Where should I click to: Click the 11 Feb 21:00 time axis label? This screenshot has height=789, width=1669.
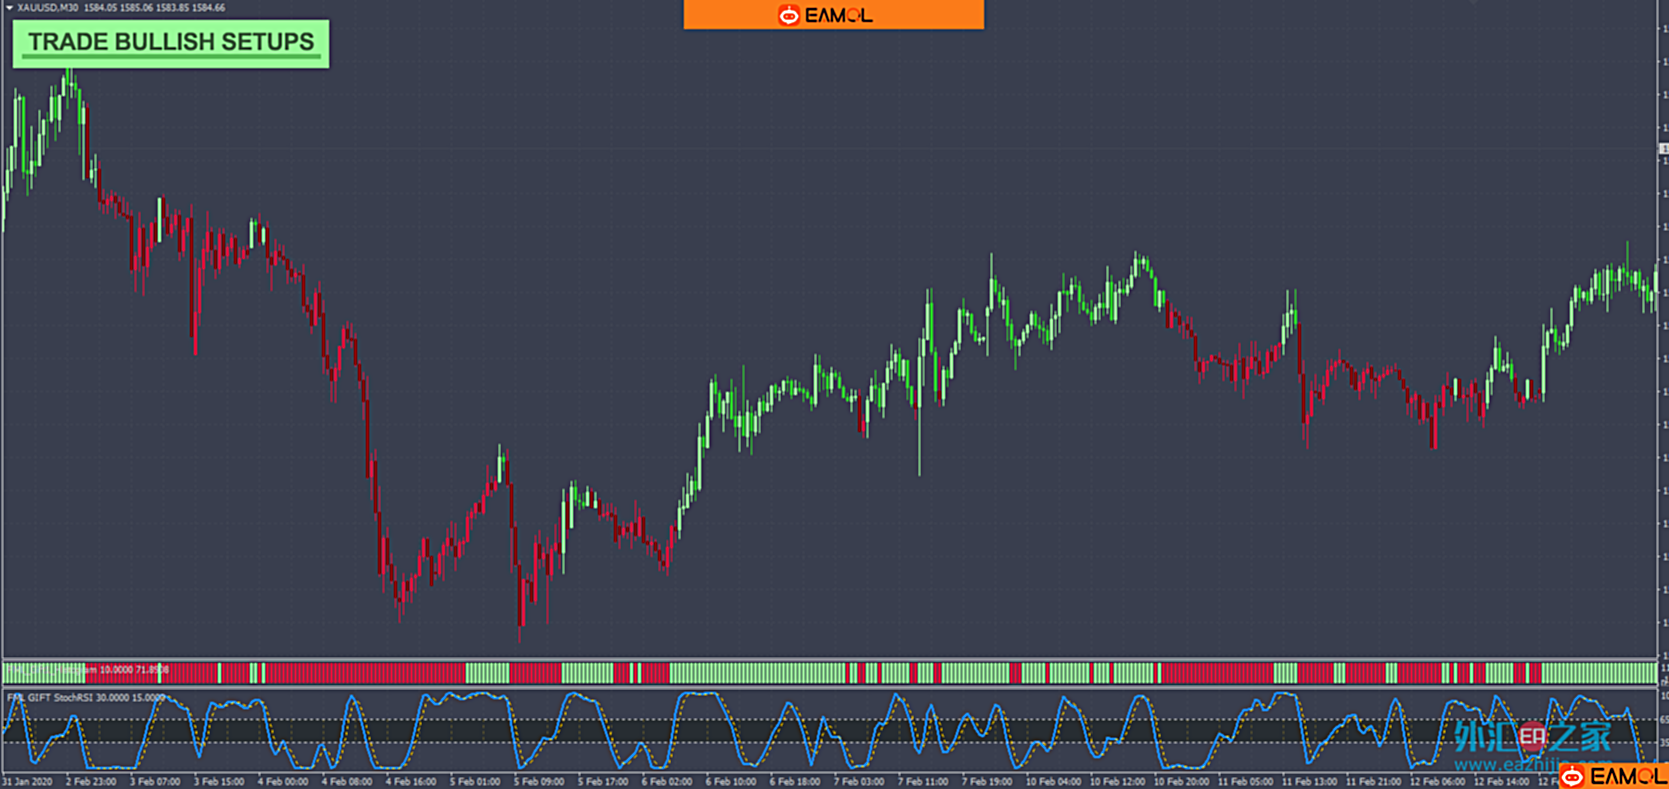[x=1373, y=781]
